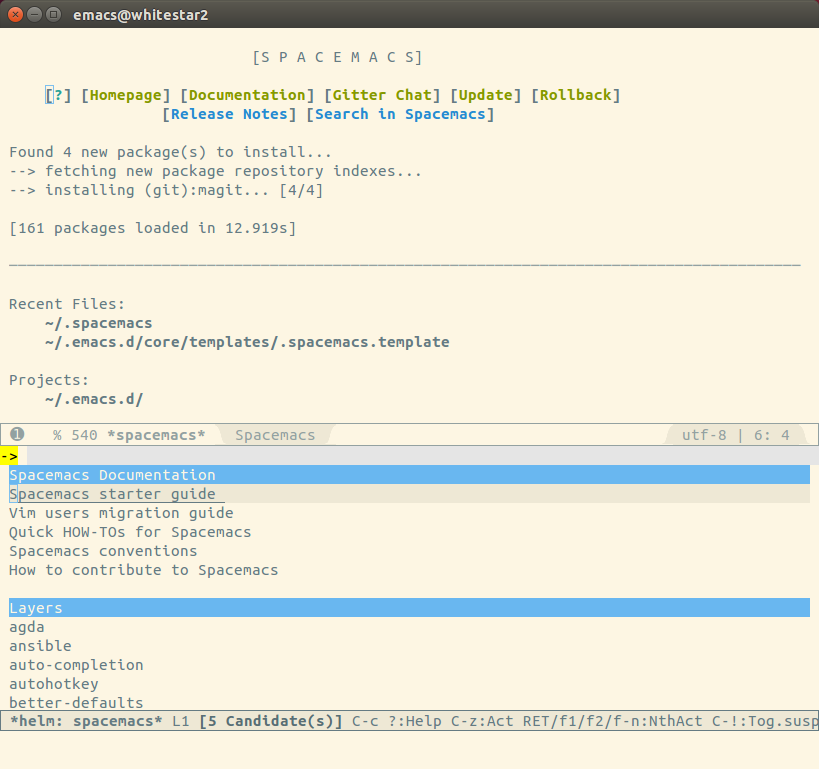Select Vim users migration guide
This screenshot has width=819, height=769.
tap(121, 513)
